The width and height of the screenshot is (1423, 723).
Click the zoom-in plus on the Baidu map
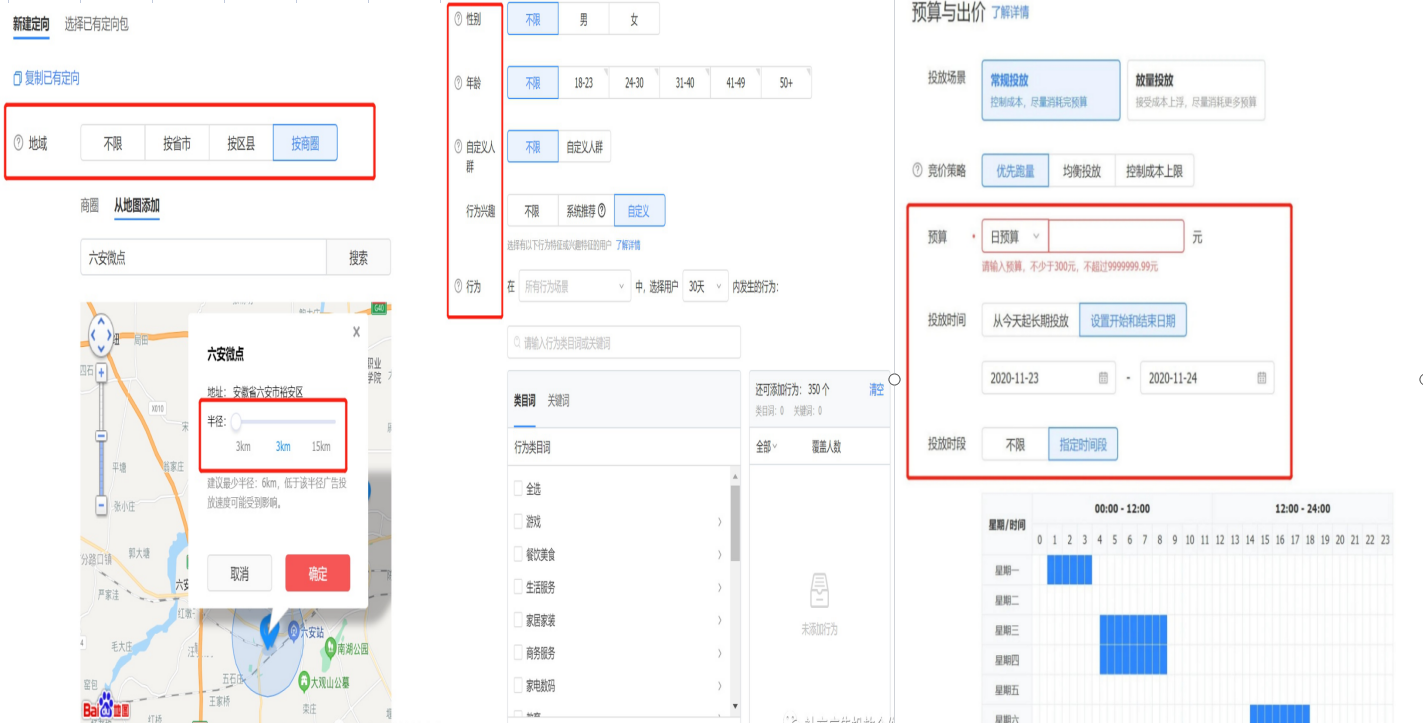(99, 373)
